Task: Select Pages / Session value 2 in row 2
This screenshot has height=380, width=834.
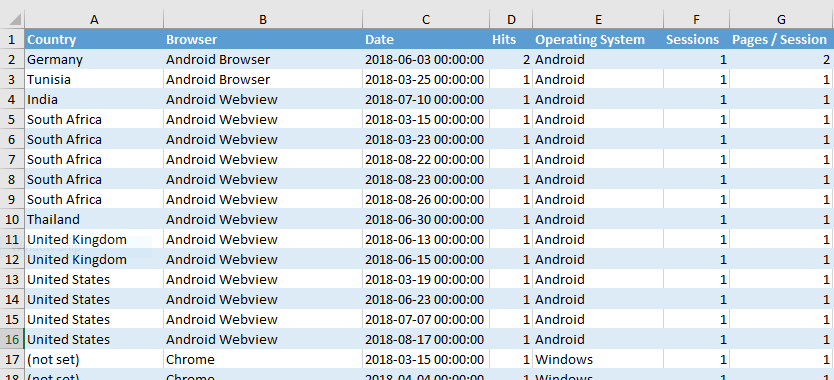Action: [x=781, y=60]
